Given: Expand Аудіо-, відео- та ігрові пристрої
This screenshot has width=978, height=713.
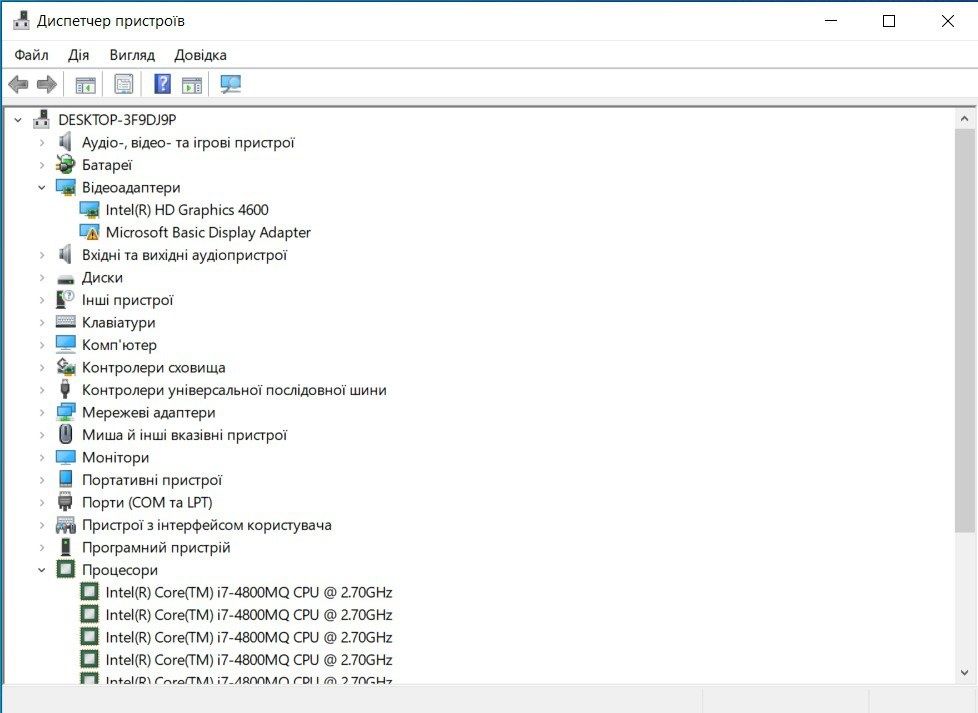Looking at the screenshot, I should click(42, 142).
